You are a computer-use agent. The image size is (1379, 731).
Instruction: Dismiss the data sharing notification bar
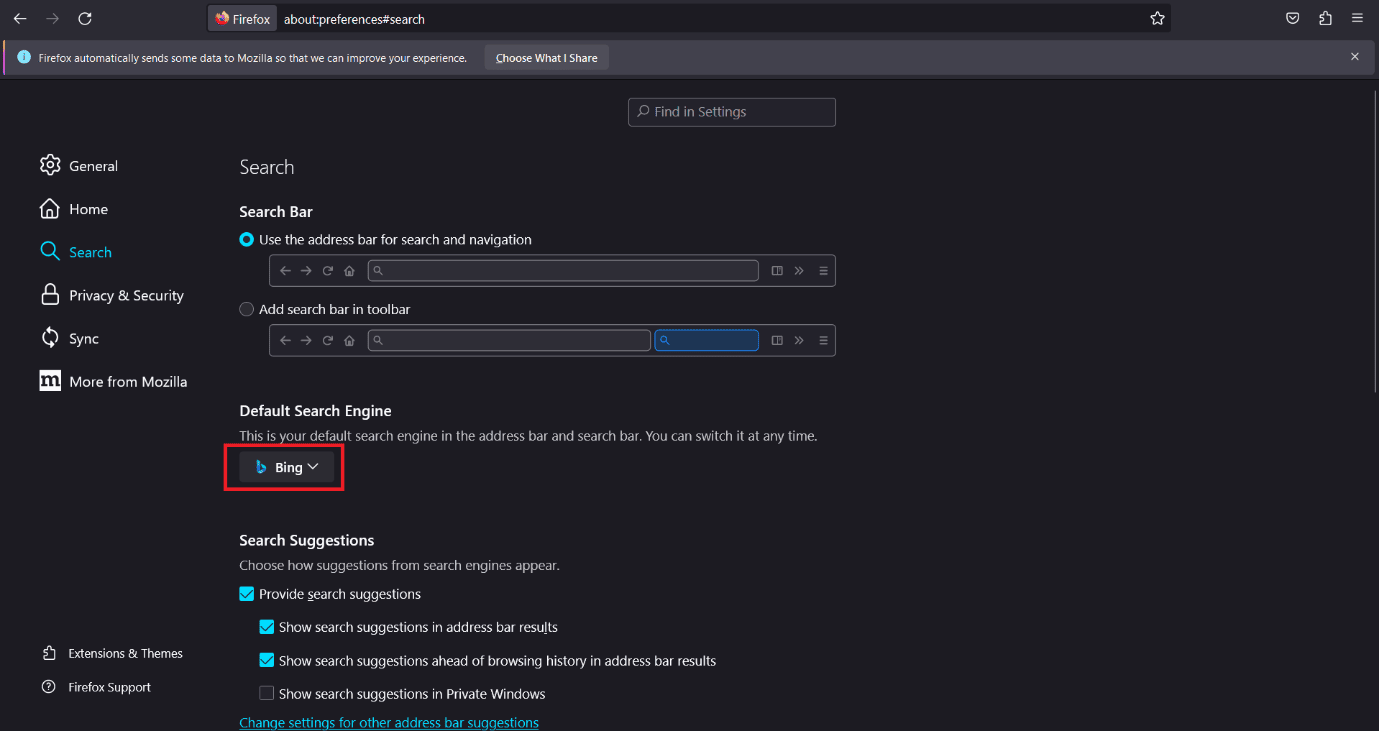pos(1355,57)
